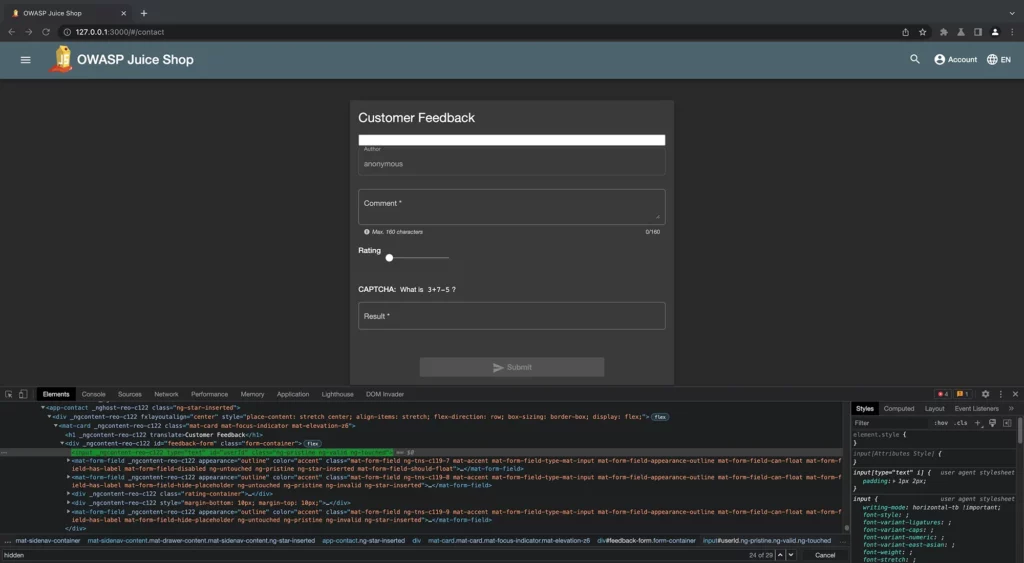
Task: Switch to the Application tab
Action: 293,394
